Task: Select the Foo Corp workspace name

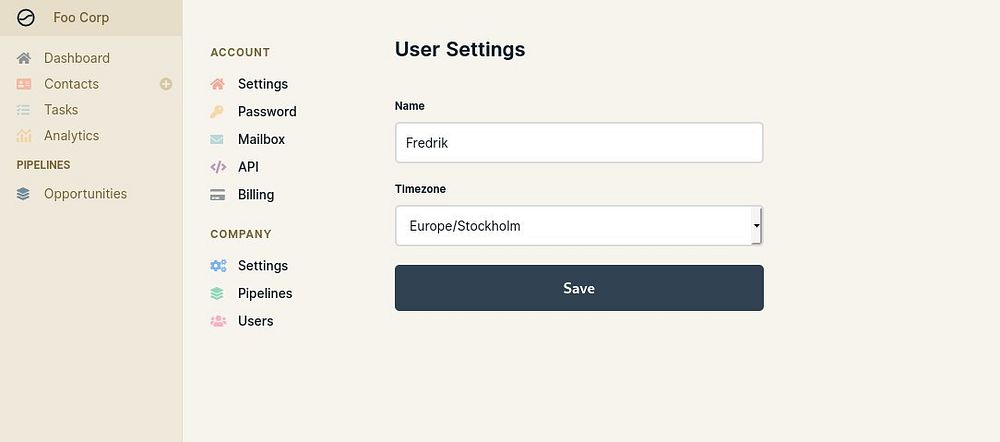Action: [x=81, y=18]
